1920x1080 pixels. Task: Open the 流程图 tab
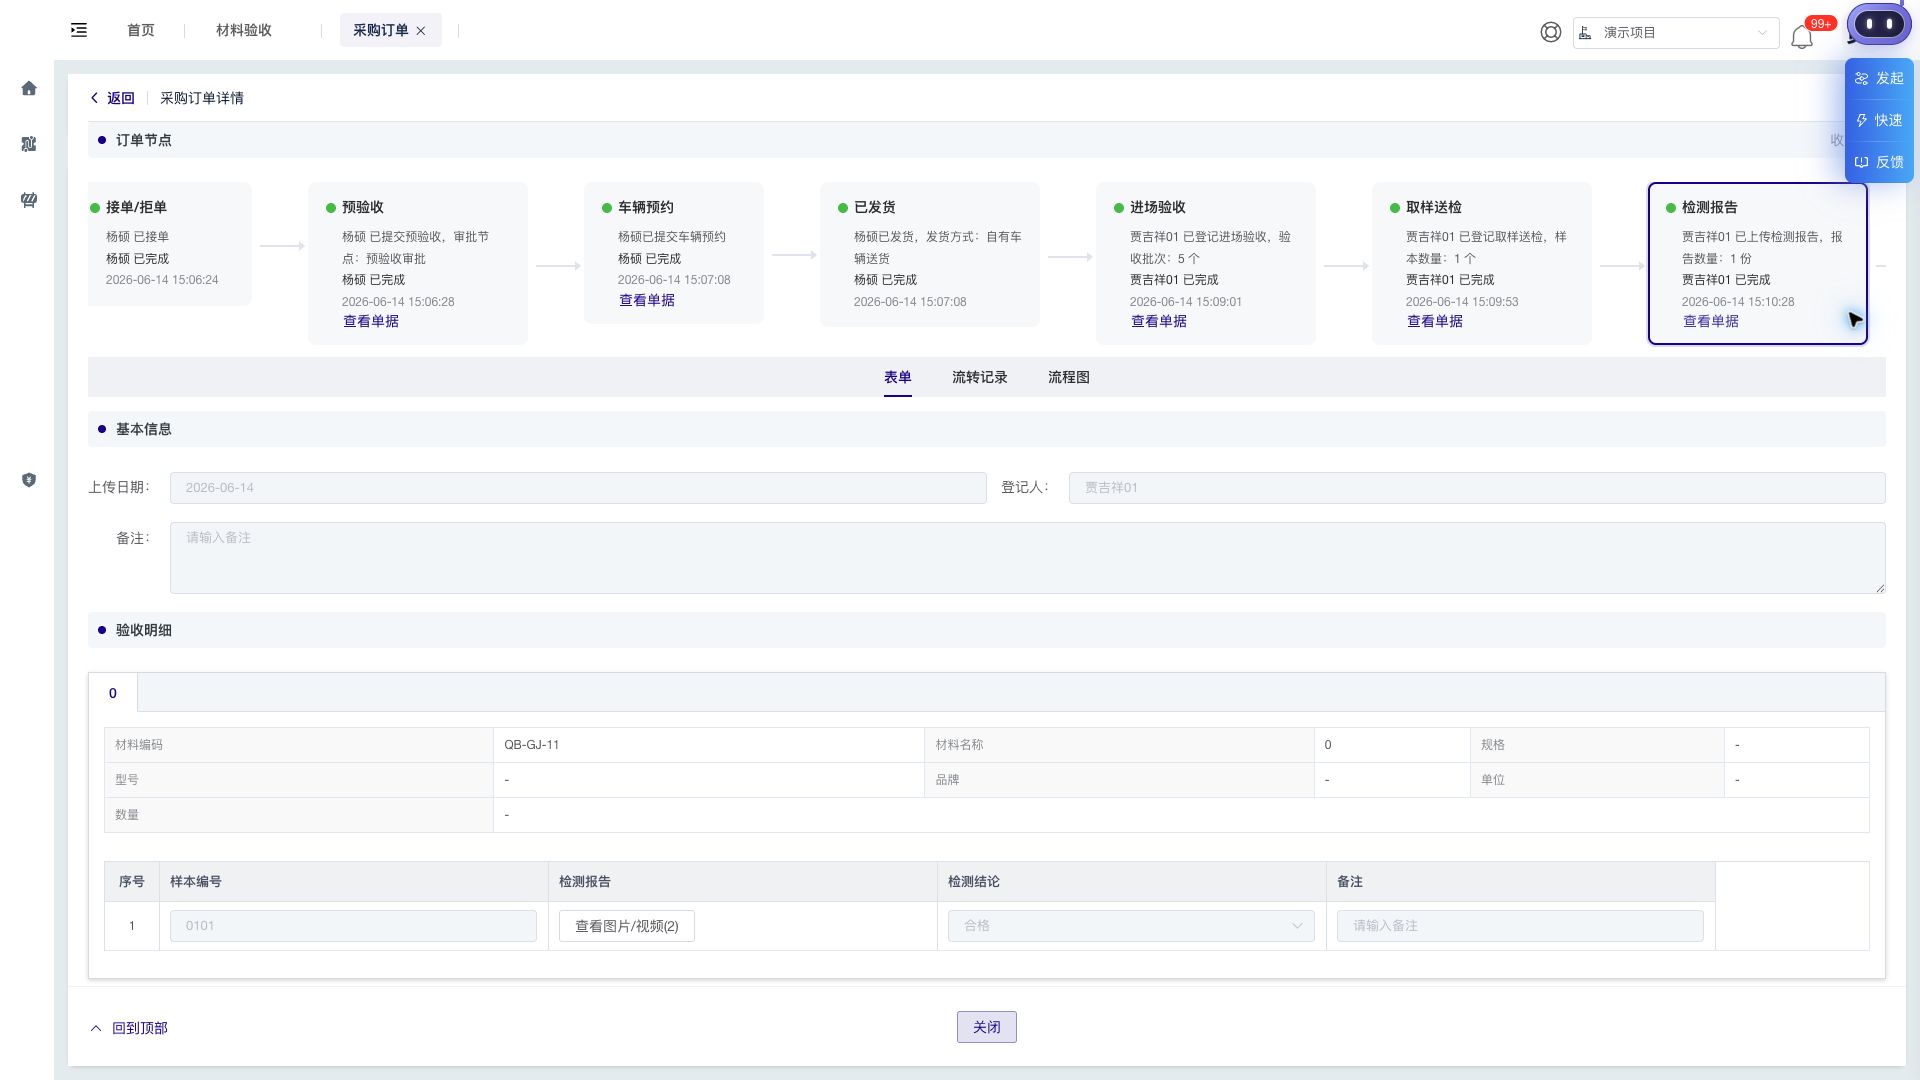(x=1069, y=377)
